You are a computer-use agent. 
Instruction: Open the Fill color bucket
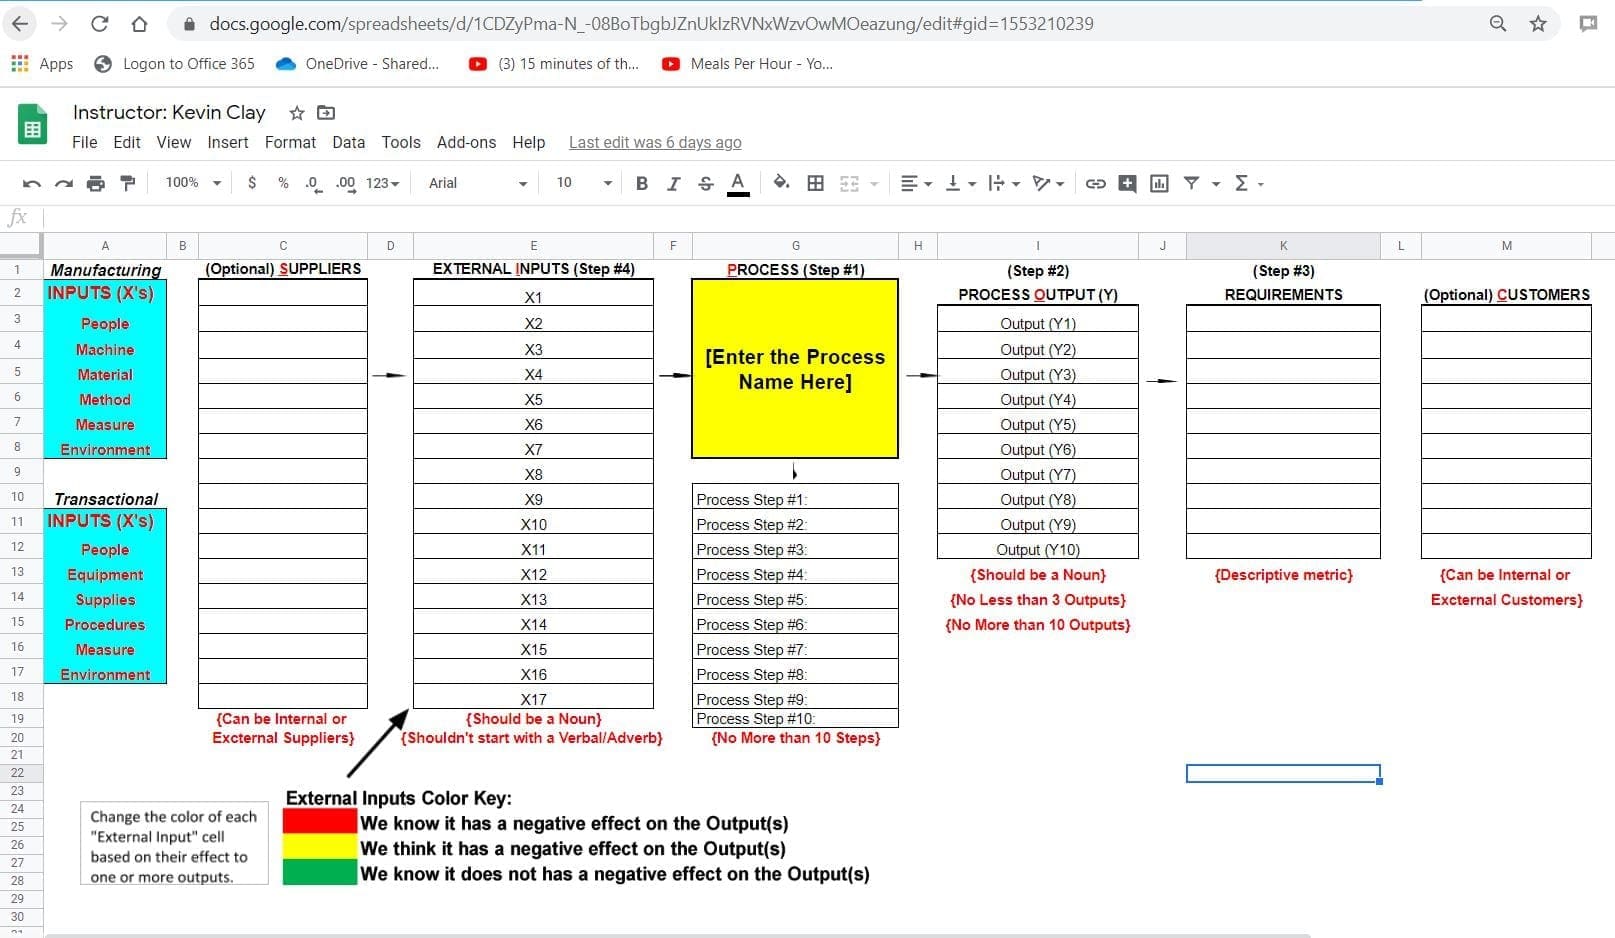(x=781, y=183)
